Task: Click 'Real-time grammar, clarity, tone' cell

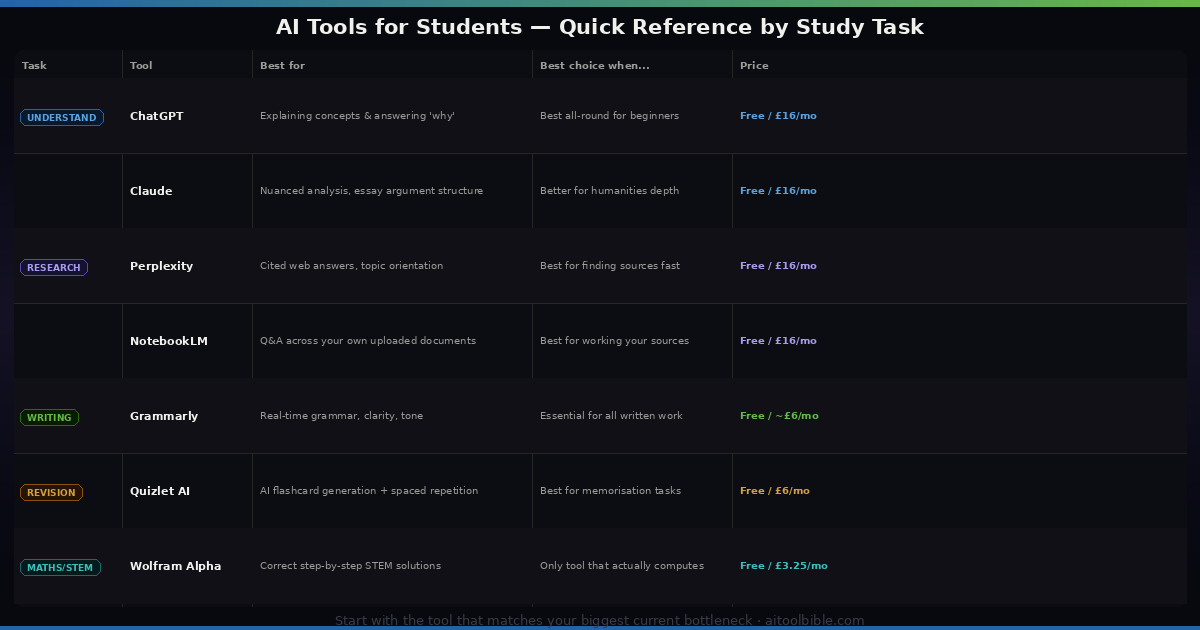Action: tap(341, 416)
